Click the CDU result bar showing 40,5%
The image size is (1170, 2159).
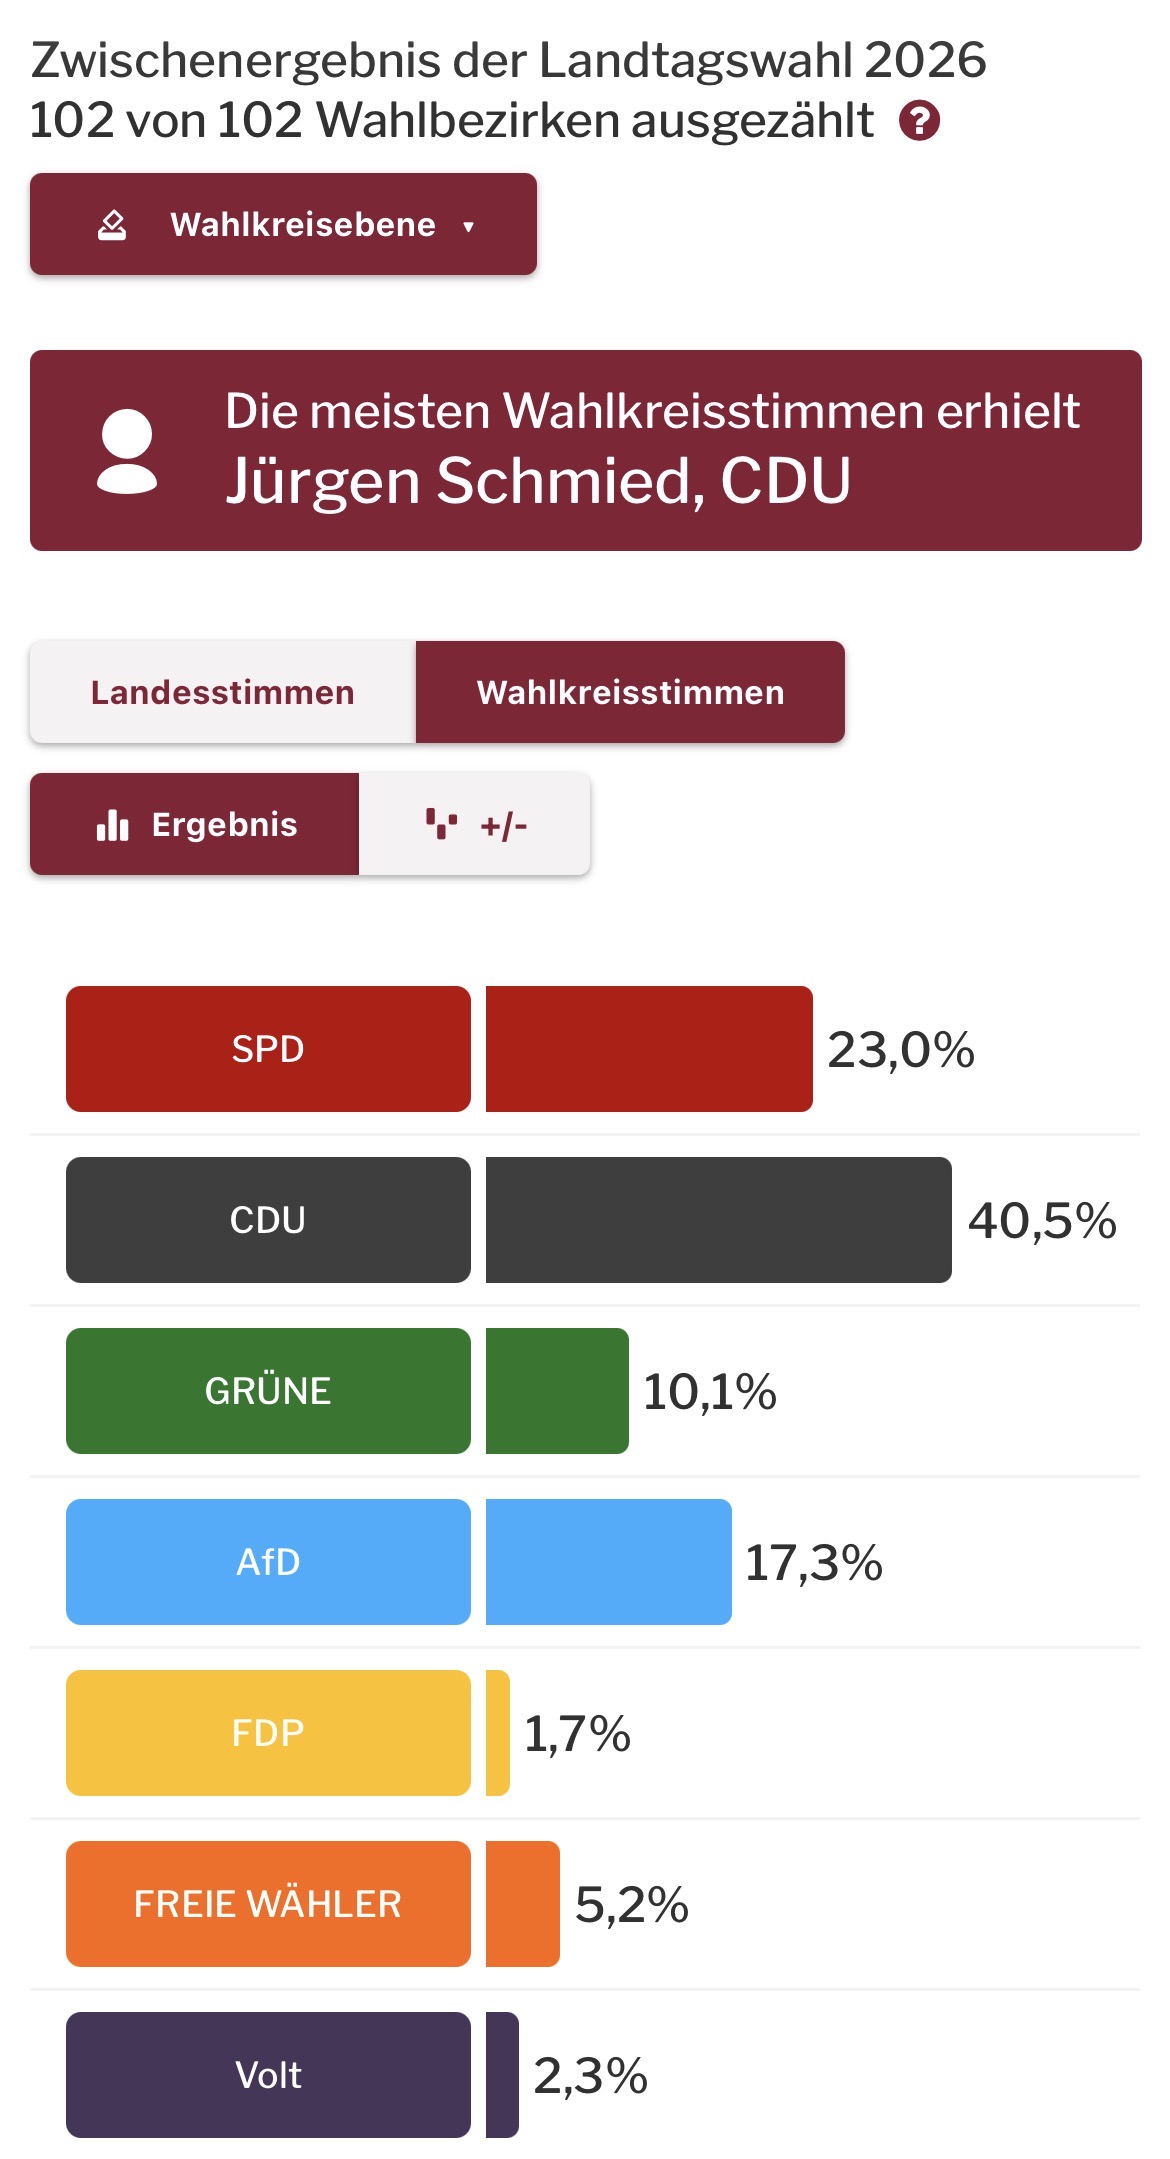[718, 1220]
